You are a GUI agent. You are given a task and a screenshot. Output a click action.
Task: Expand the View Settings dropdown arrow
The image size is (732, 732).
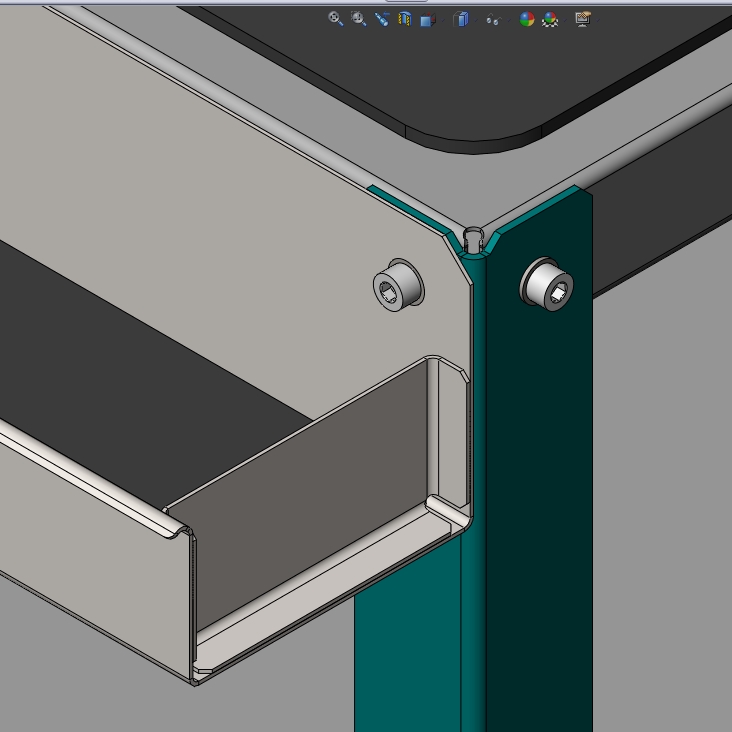click(598, 20)
